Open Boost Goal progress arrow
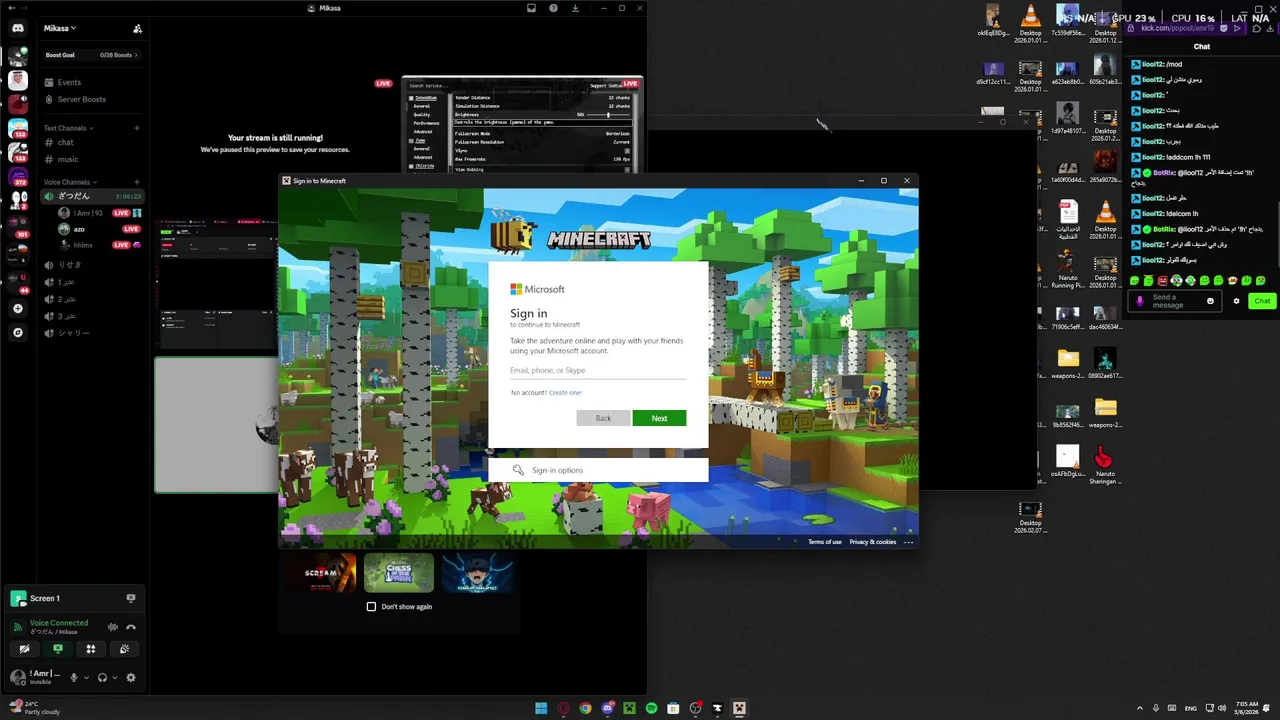This screenshot has width=1280, height=720. 136,55
